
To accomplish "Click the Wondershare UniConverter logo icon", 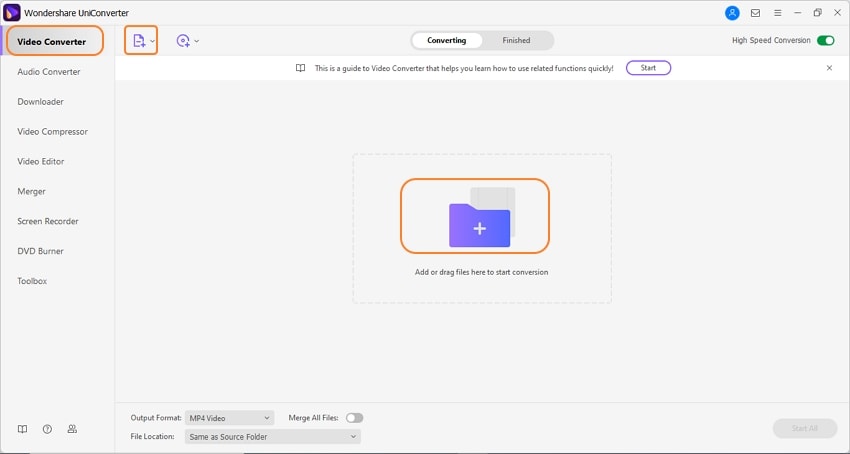I will (12, 13).
